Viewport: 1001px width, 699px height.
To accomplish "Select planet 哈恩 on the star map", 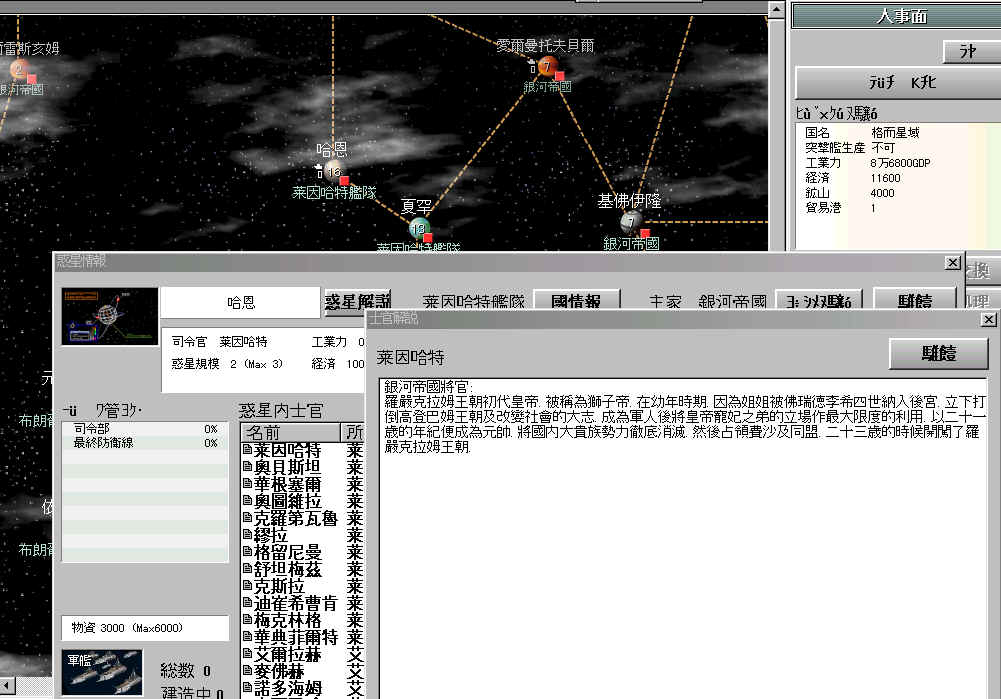I will tap(333, 171).
